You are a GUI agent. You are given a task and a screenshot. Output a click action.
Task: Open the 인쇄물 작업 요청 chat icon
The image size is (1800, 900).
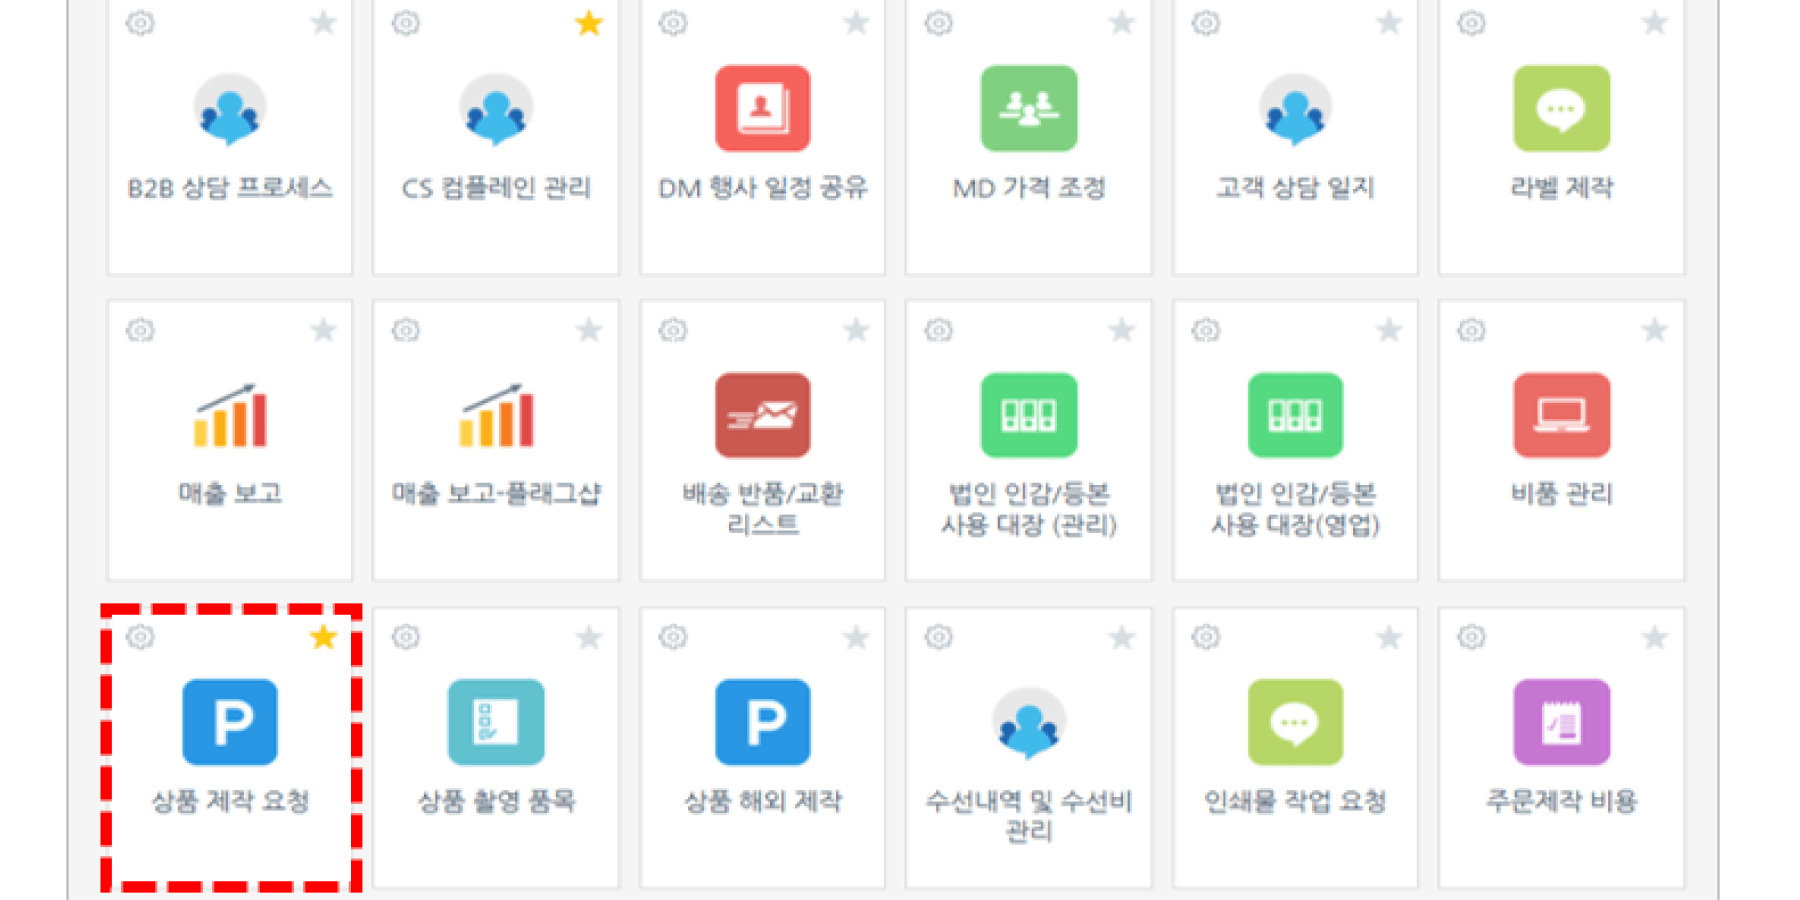tap(1295, 722)
